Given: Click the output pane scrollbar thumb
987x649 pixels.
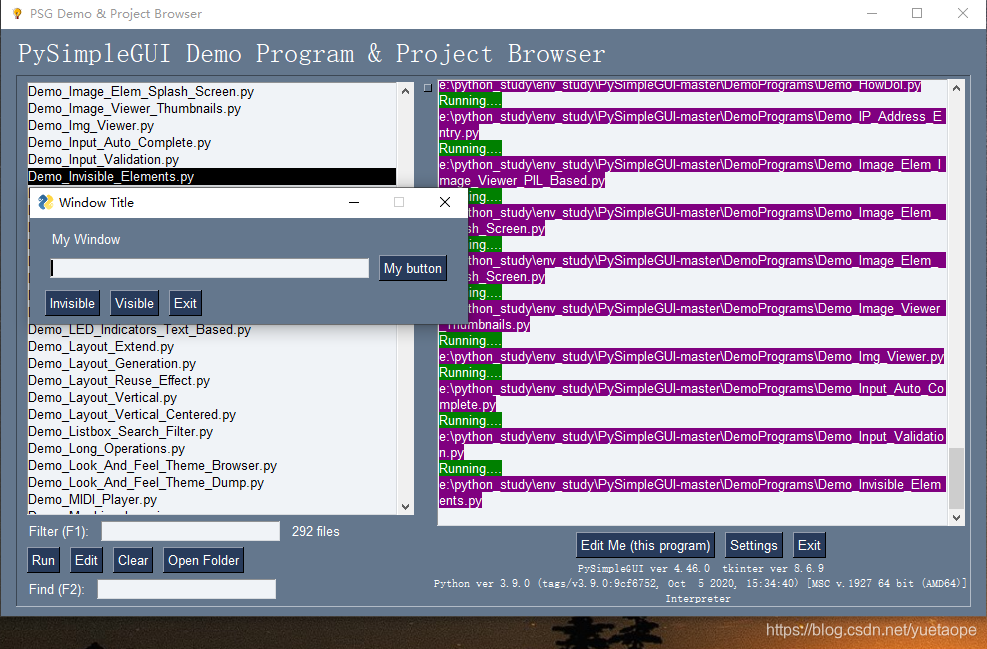Looking at the screenshot, I should 956,478.
